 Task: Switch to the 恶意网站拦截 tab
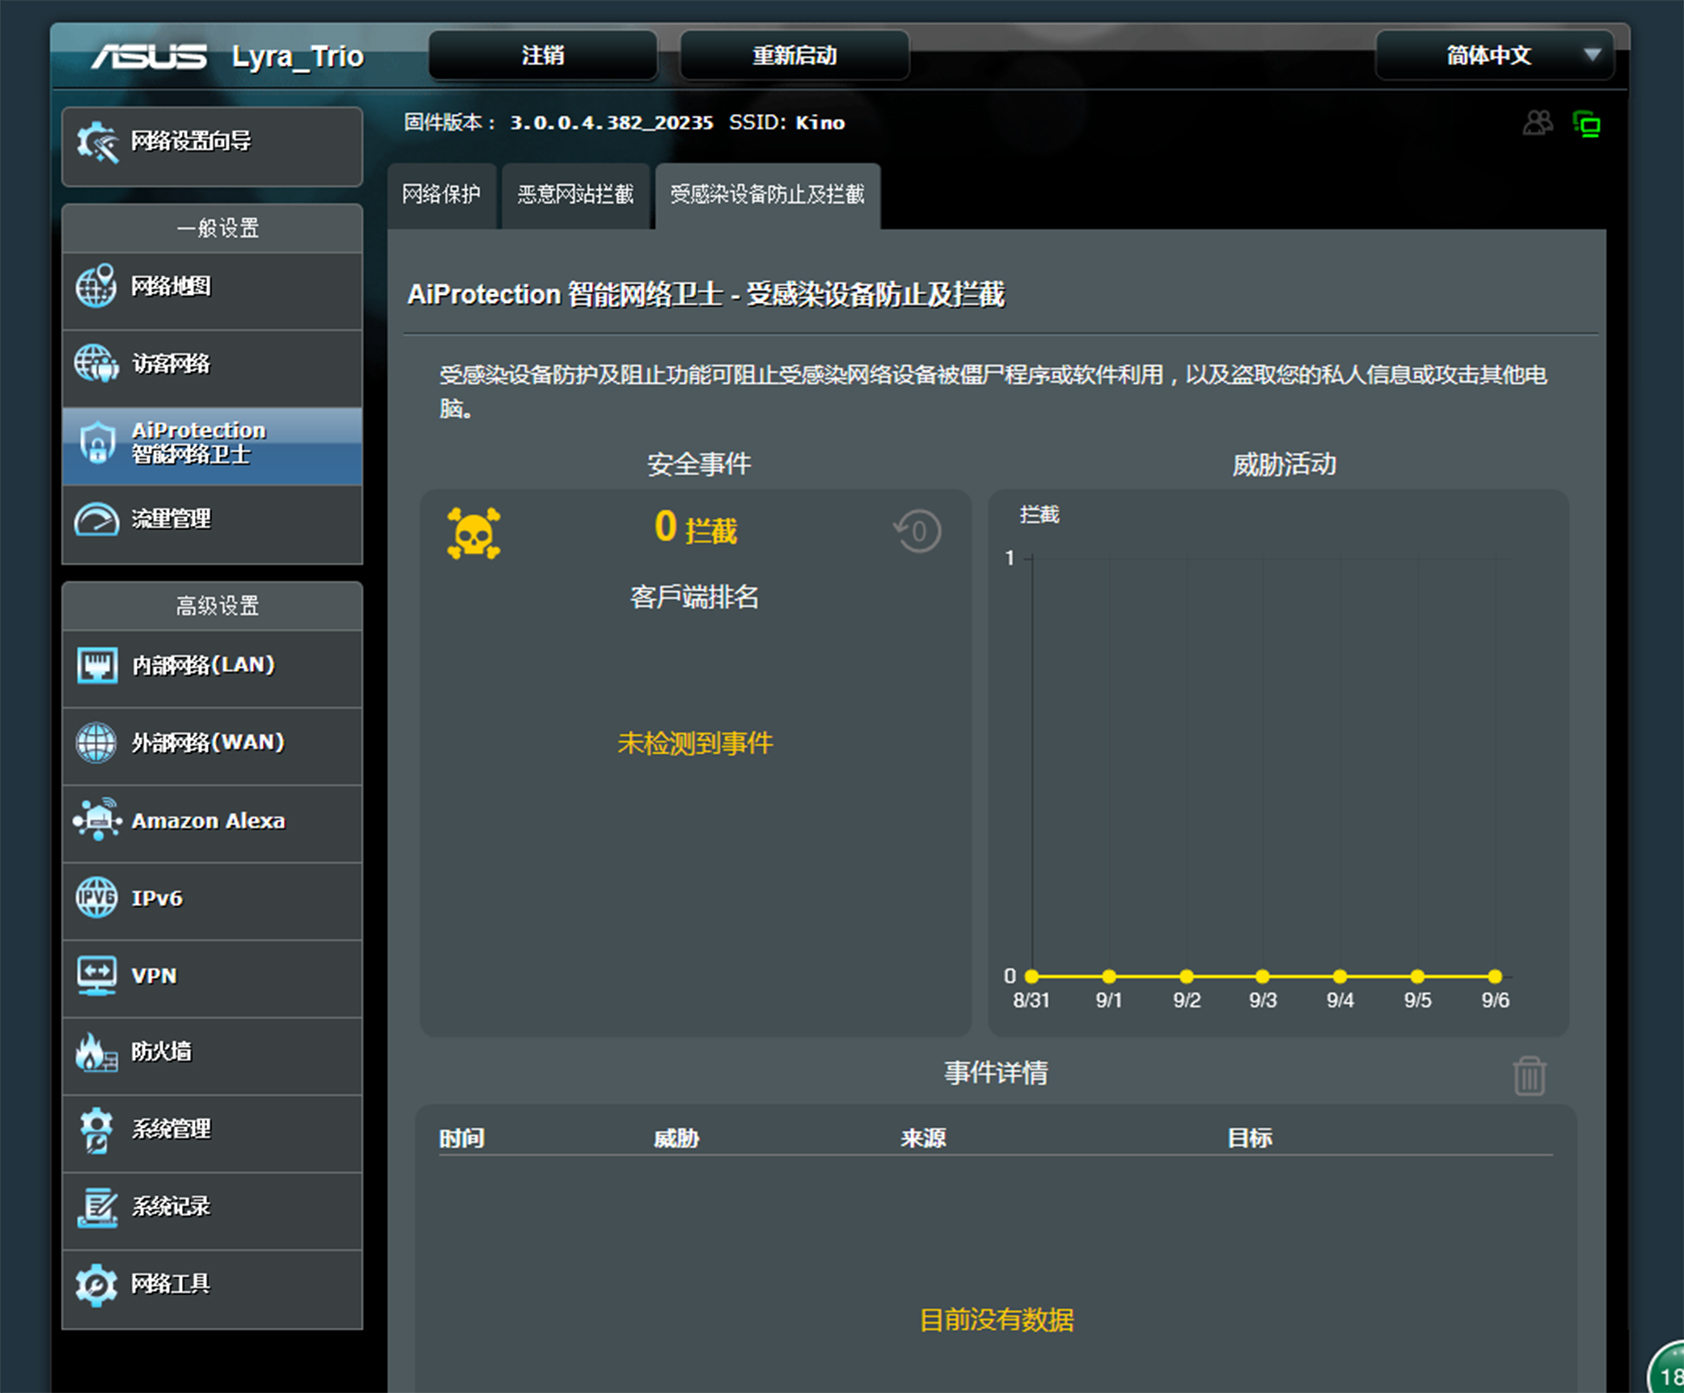(x=575, y=194)
